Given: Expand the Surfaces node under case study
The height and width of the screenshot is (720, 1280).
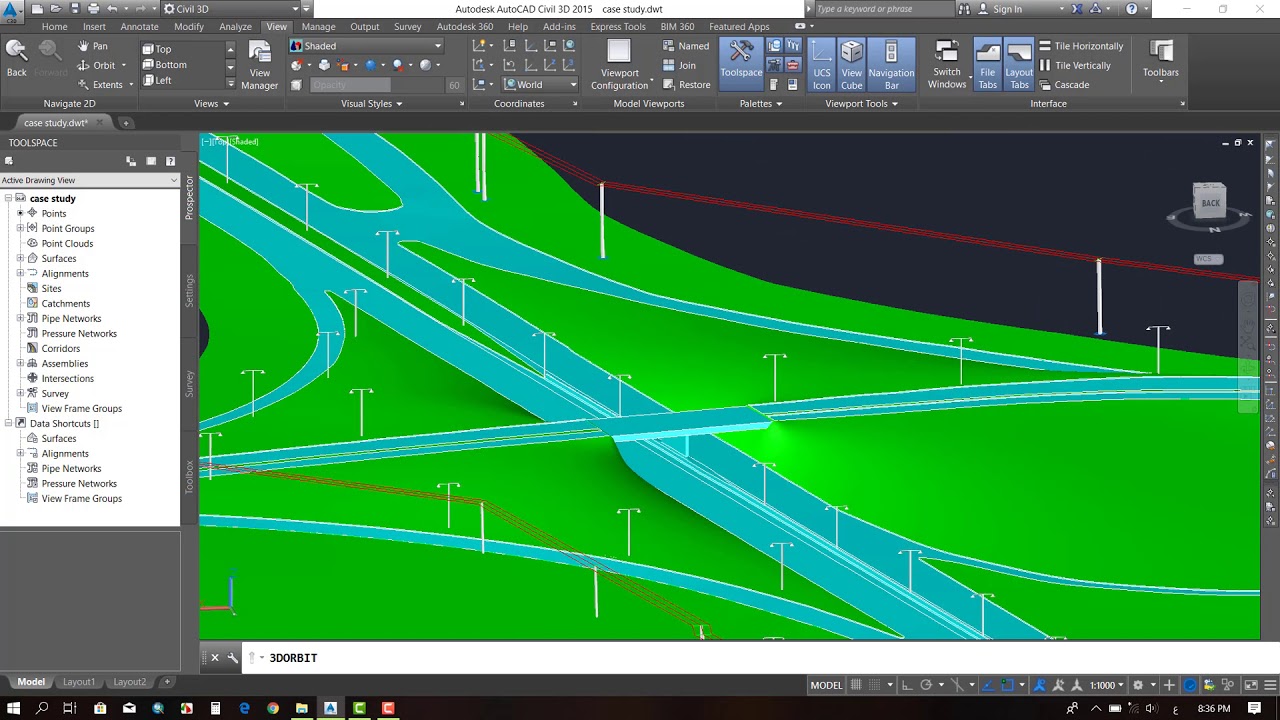Looking at the screenshot, I should pyautogui.click(x=20, y=259).
